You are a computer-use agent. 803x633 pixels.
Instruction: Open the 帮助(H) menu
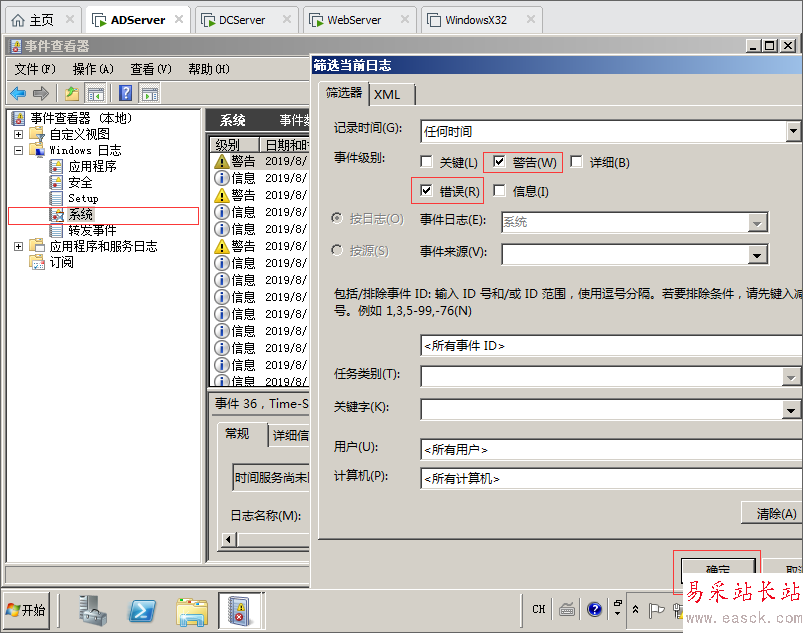click(x=208, y=69)
